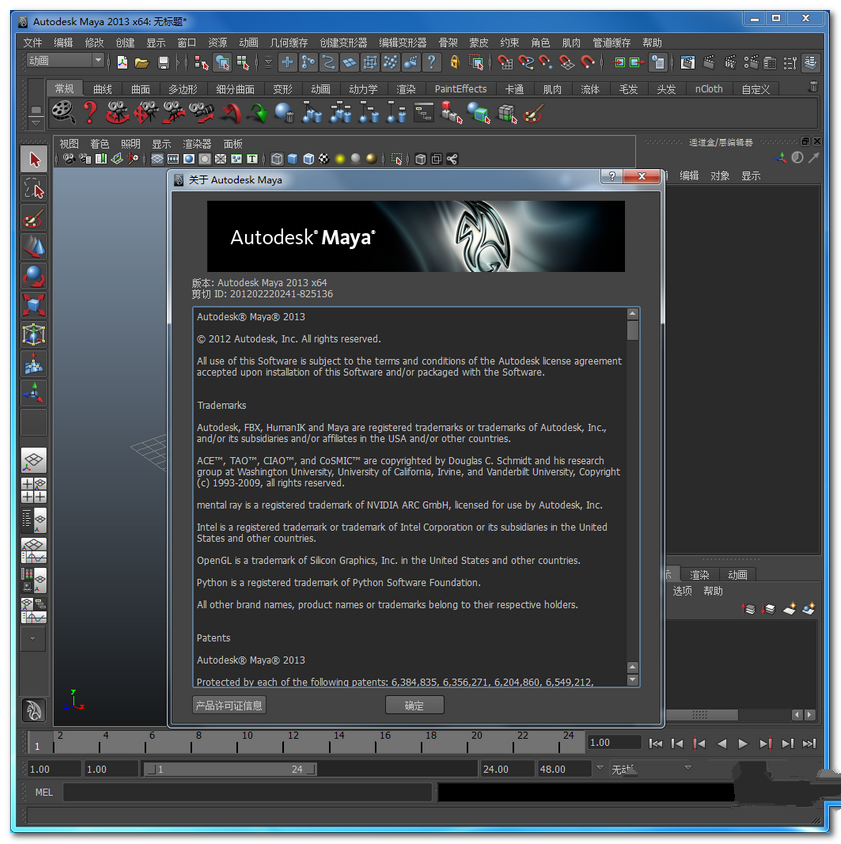Toggle channel box display icon at far right
The height and width of the screenshot is (844, 841).
[x=811, y=63]
